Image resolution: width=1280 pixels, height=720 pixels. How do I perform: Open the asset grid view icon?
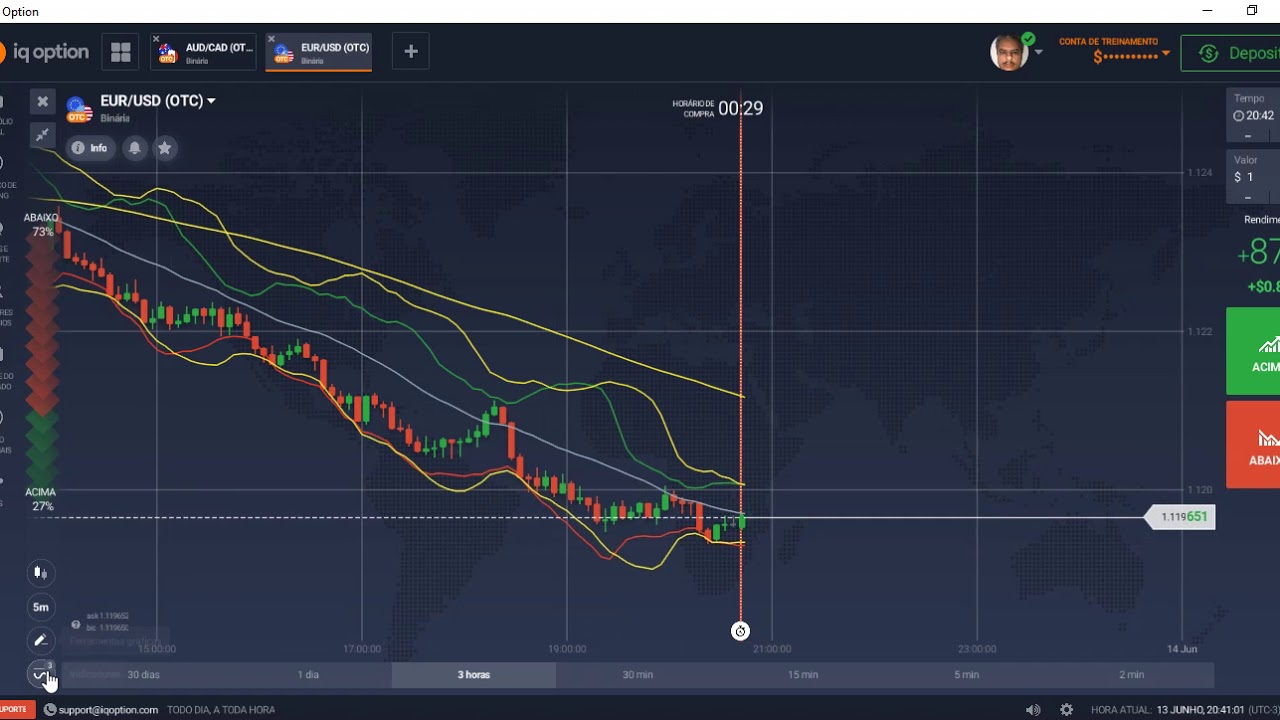click(121, 52)
